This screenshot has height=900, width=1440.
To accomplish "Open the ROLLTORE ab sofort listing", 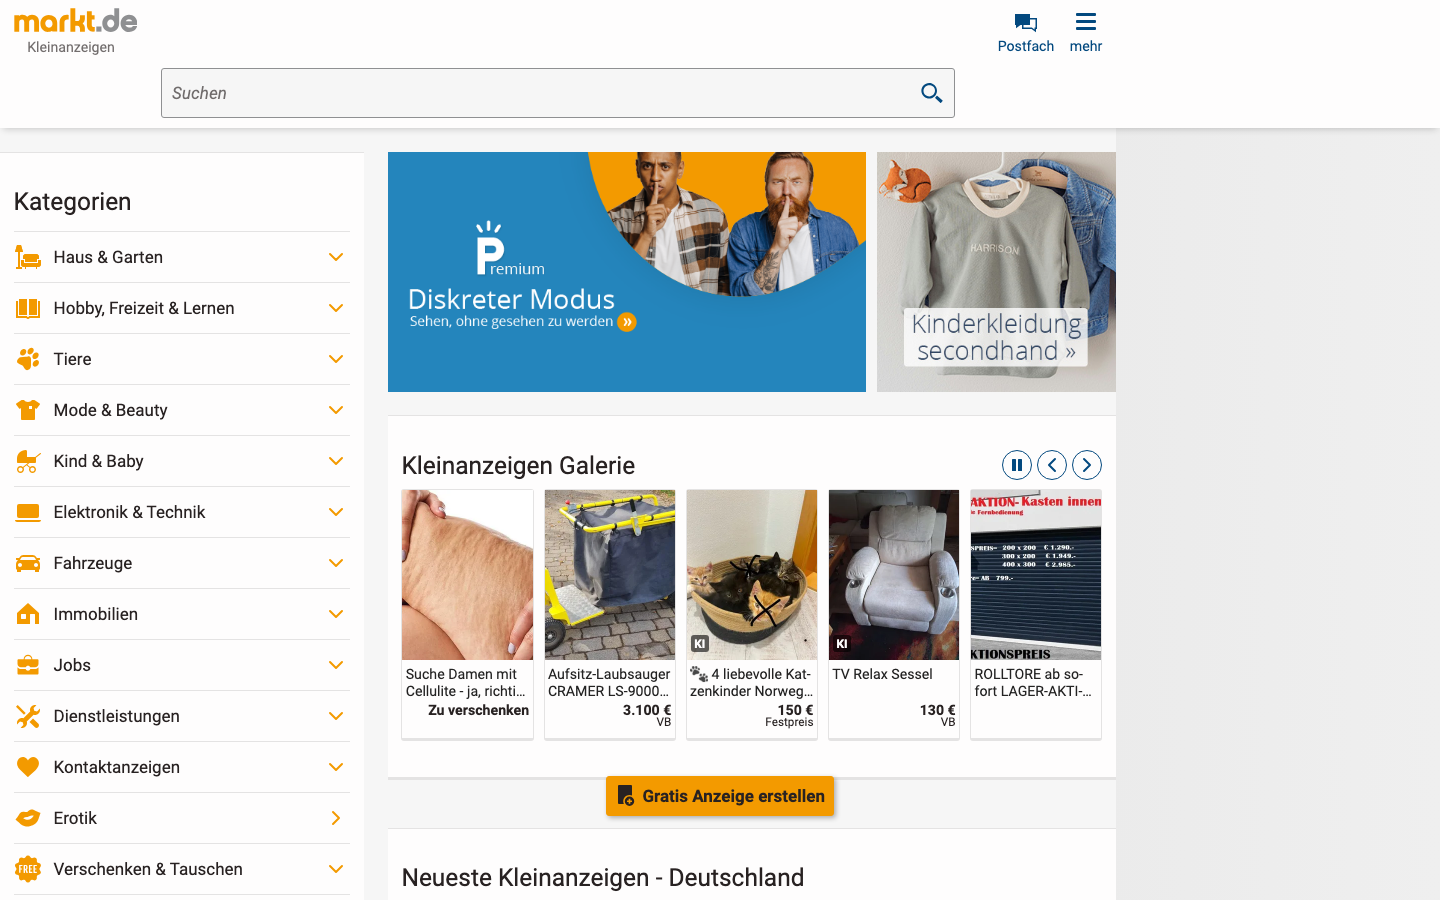I will (1036, 614).
